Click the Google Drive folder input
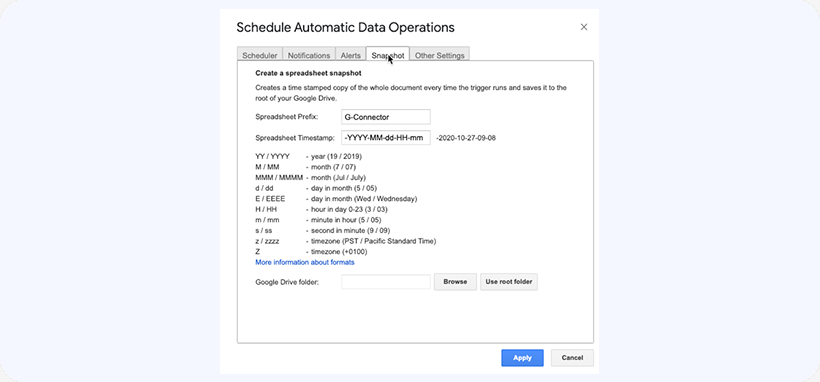Viewport: 820px width, 382px height. coord(385,282)
